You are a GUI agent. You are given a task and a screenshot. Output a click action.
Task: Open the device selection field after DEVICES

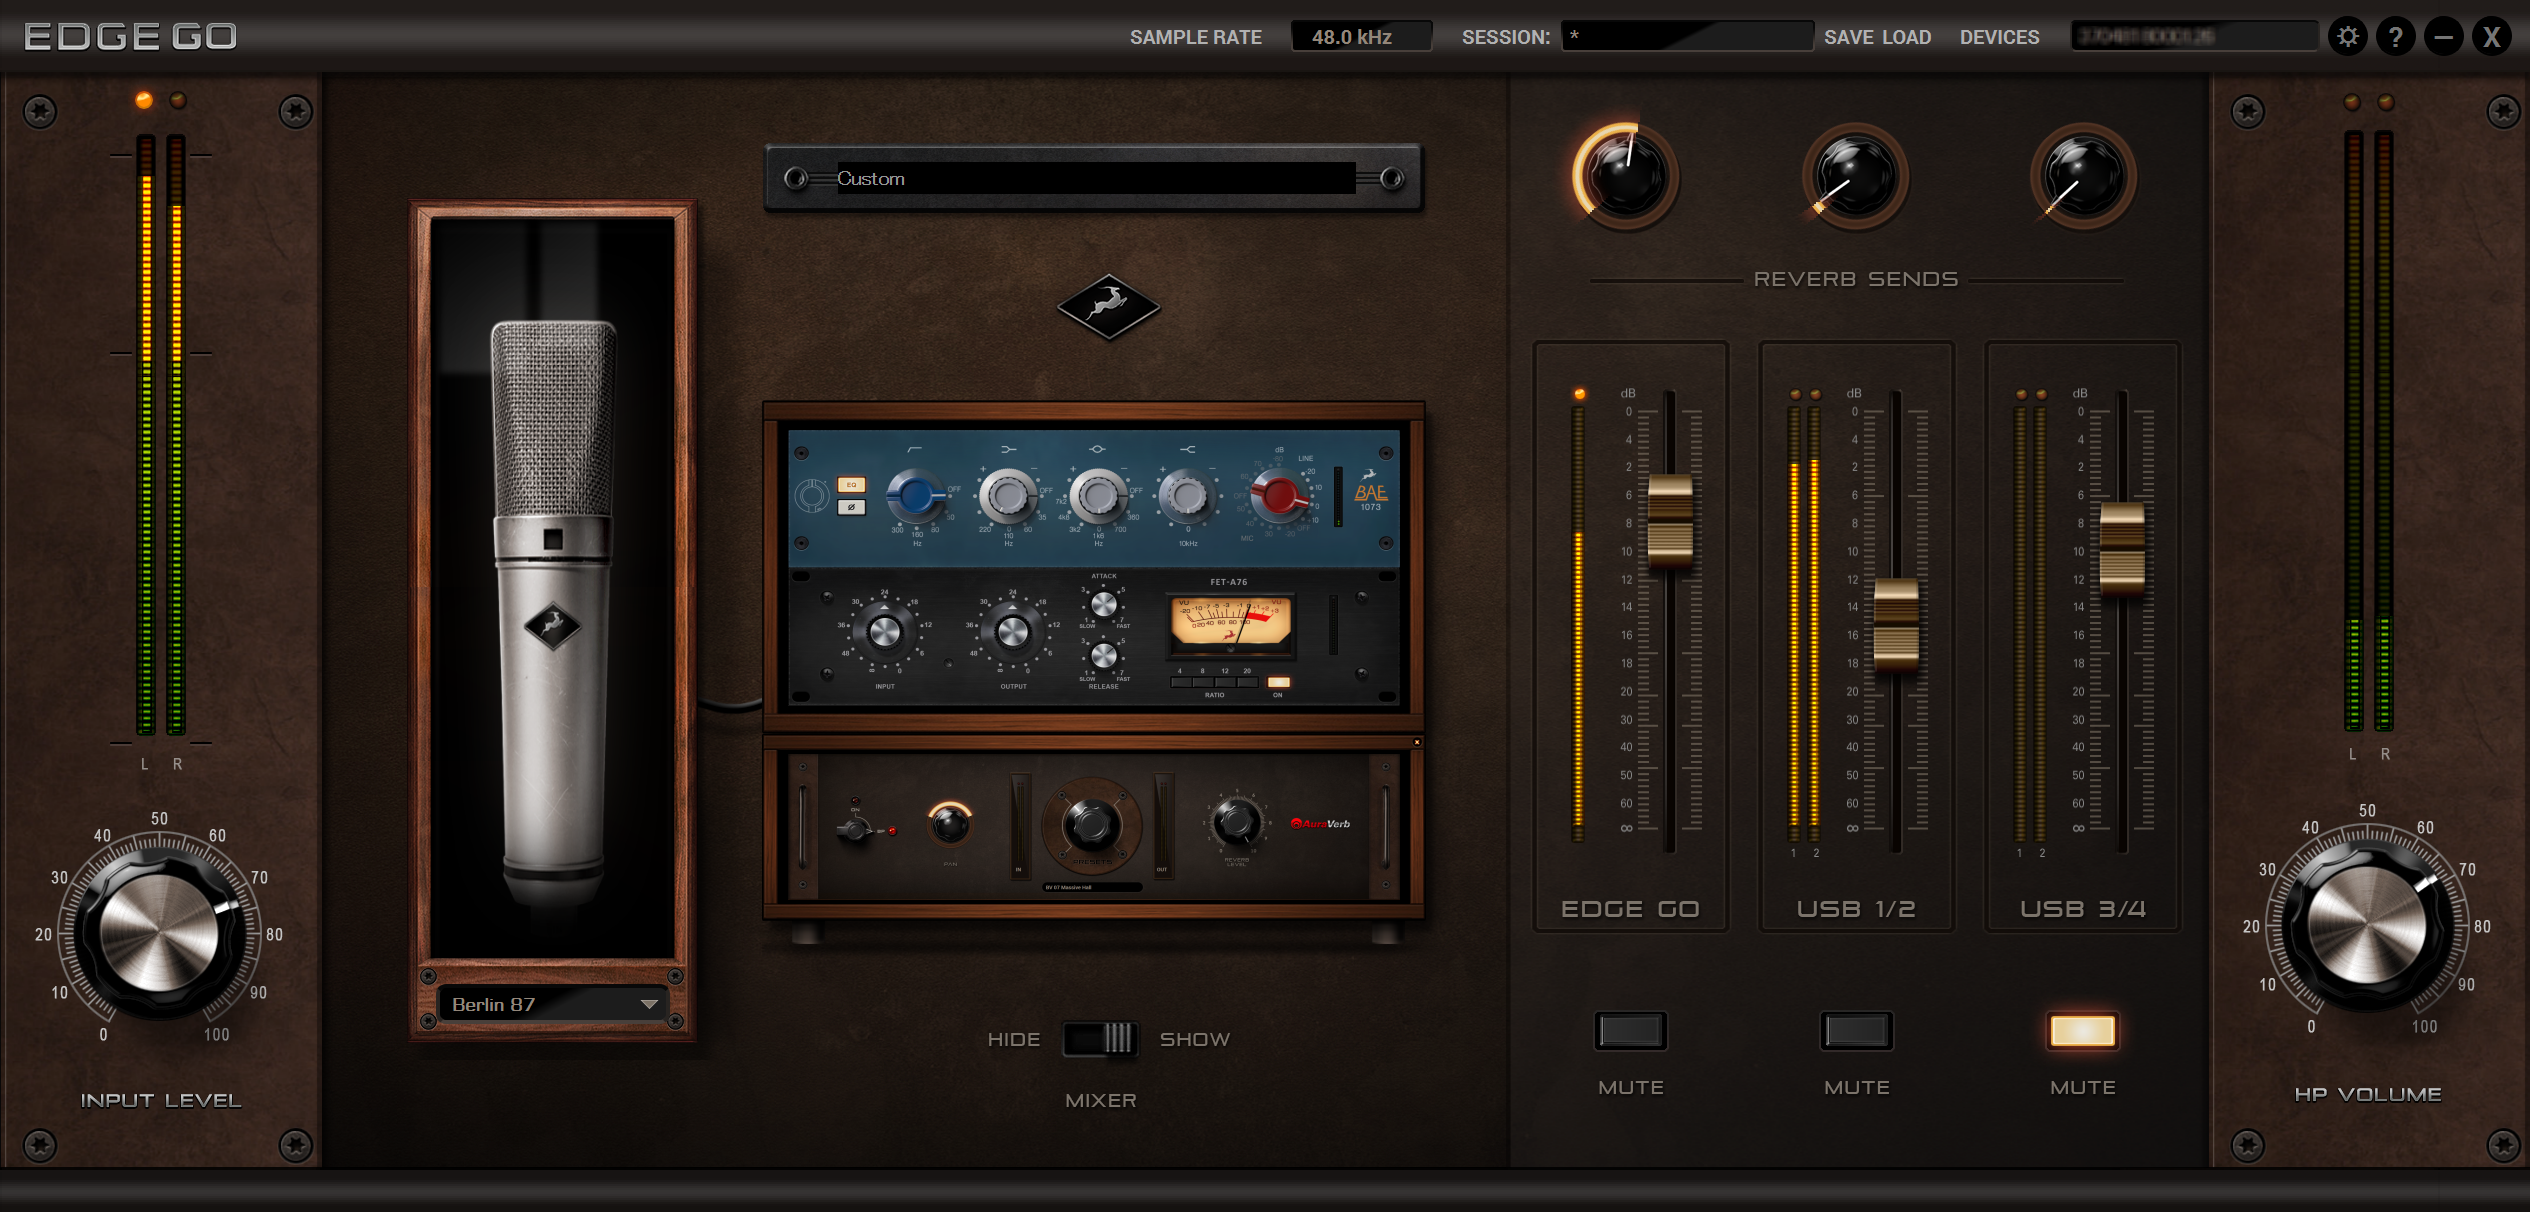[2194, 37]
